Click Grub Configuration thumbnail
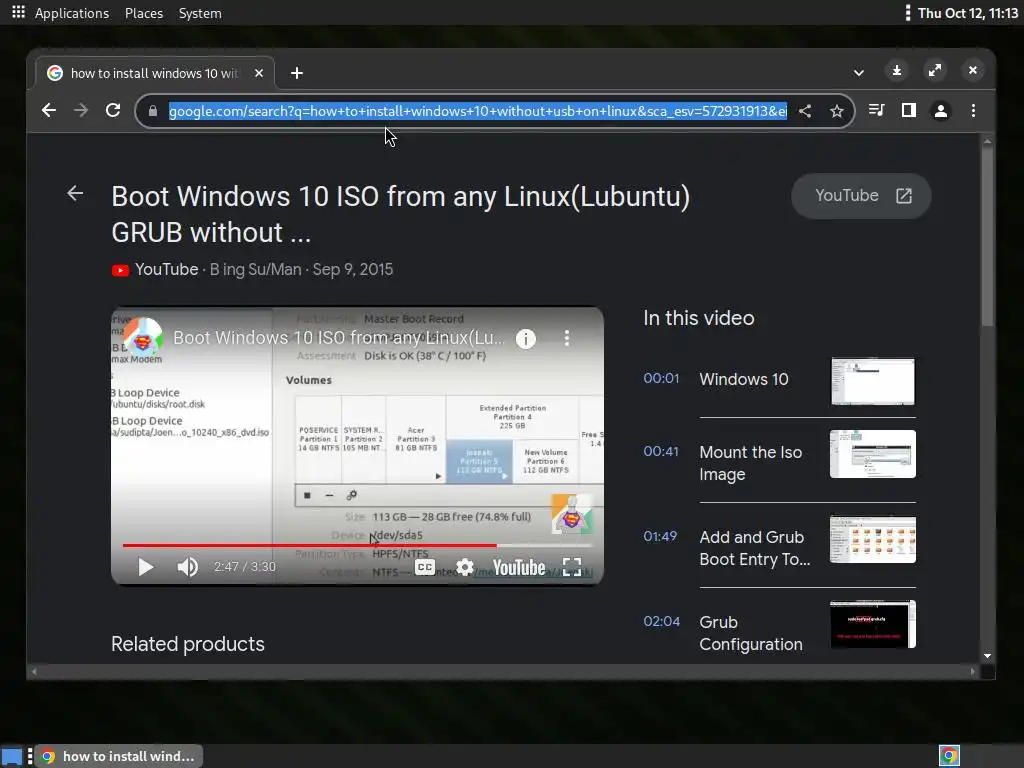Screen dimensions: 1024x768 click(x=873, y=624)
